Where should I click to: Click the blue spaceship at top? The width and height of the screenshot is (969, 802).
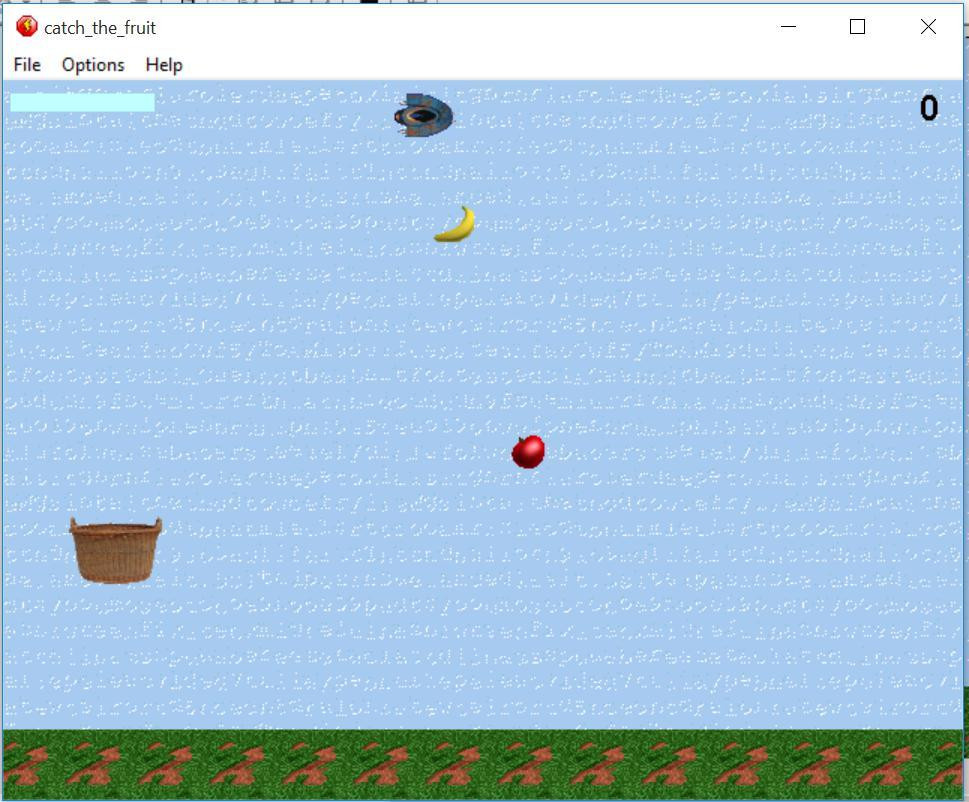(x=423, y=115)
